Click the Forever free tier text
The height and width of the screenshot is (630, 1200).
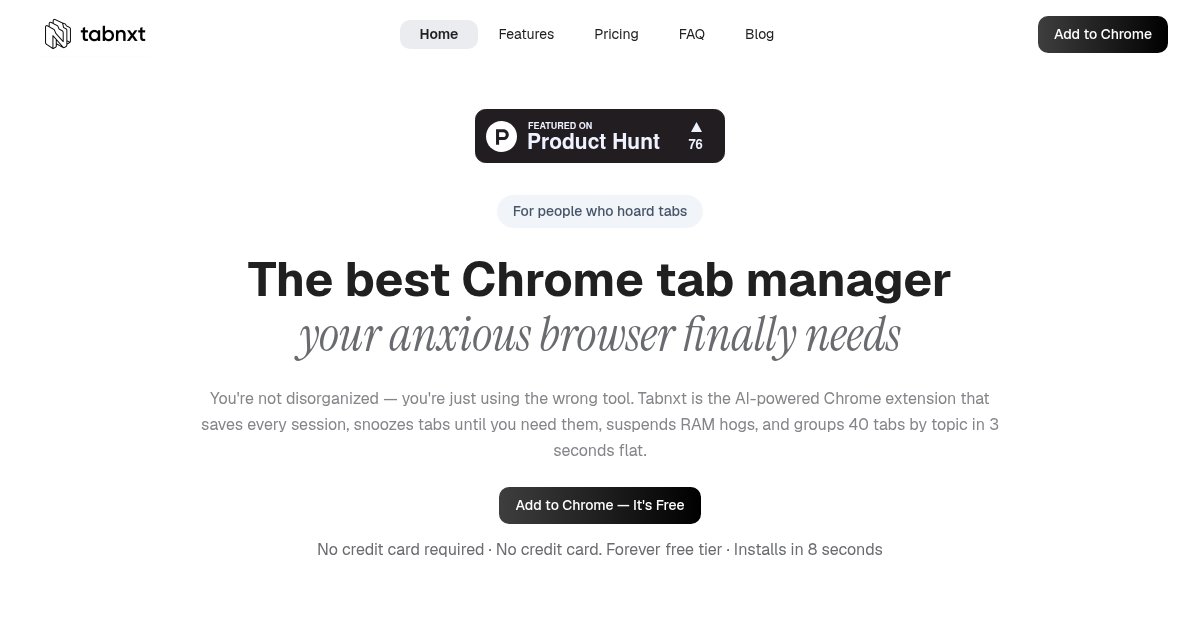(664, 549)
